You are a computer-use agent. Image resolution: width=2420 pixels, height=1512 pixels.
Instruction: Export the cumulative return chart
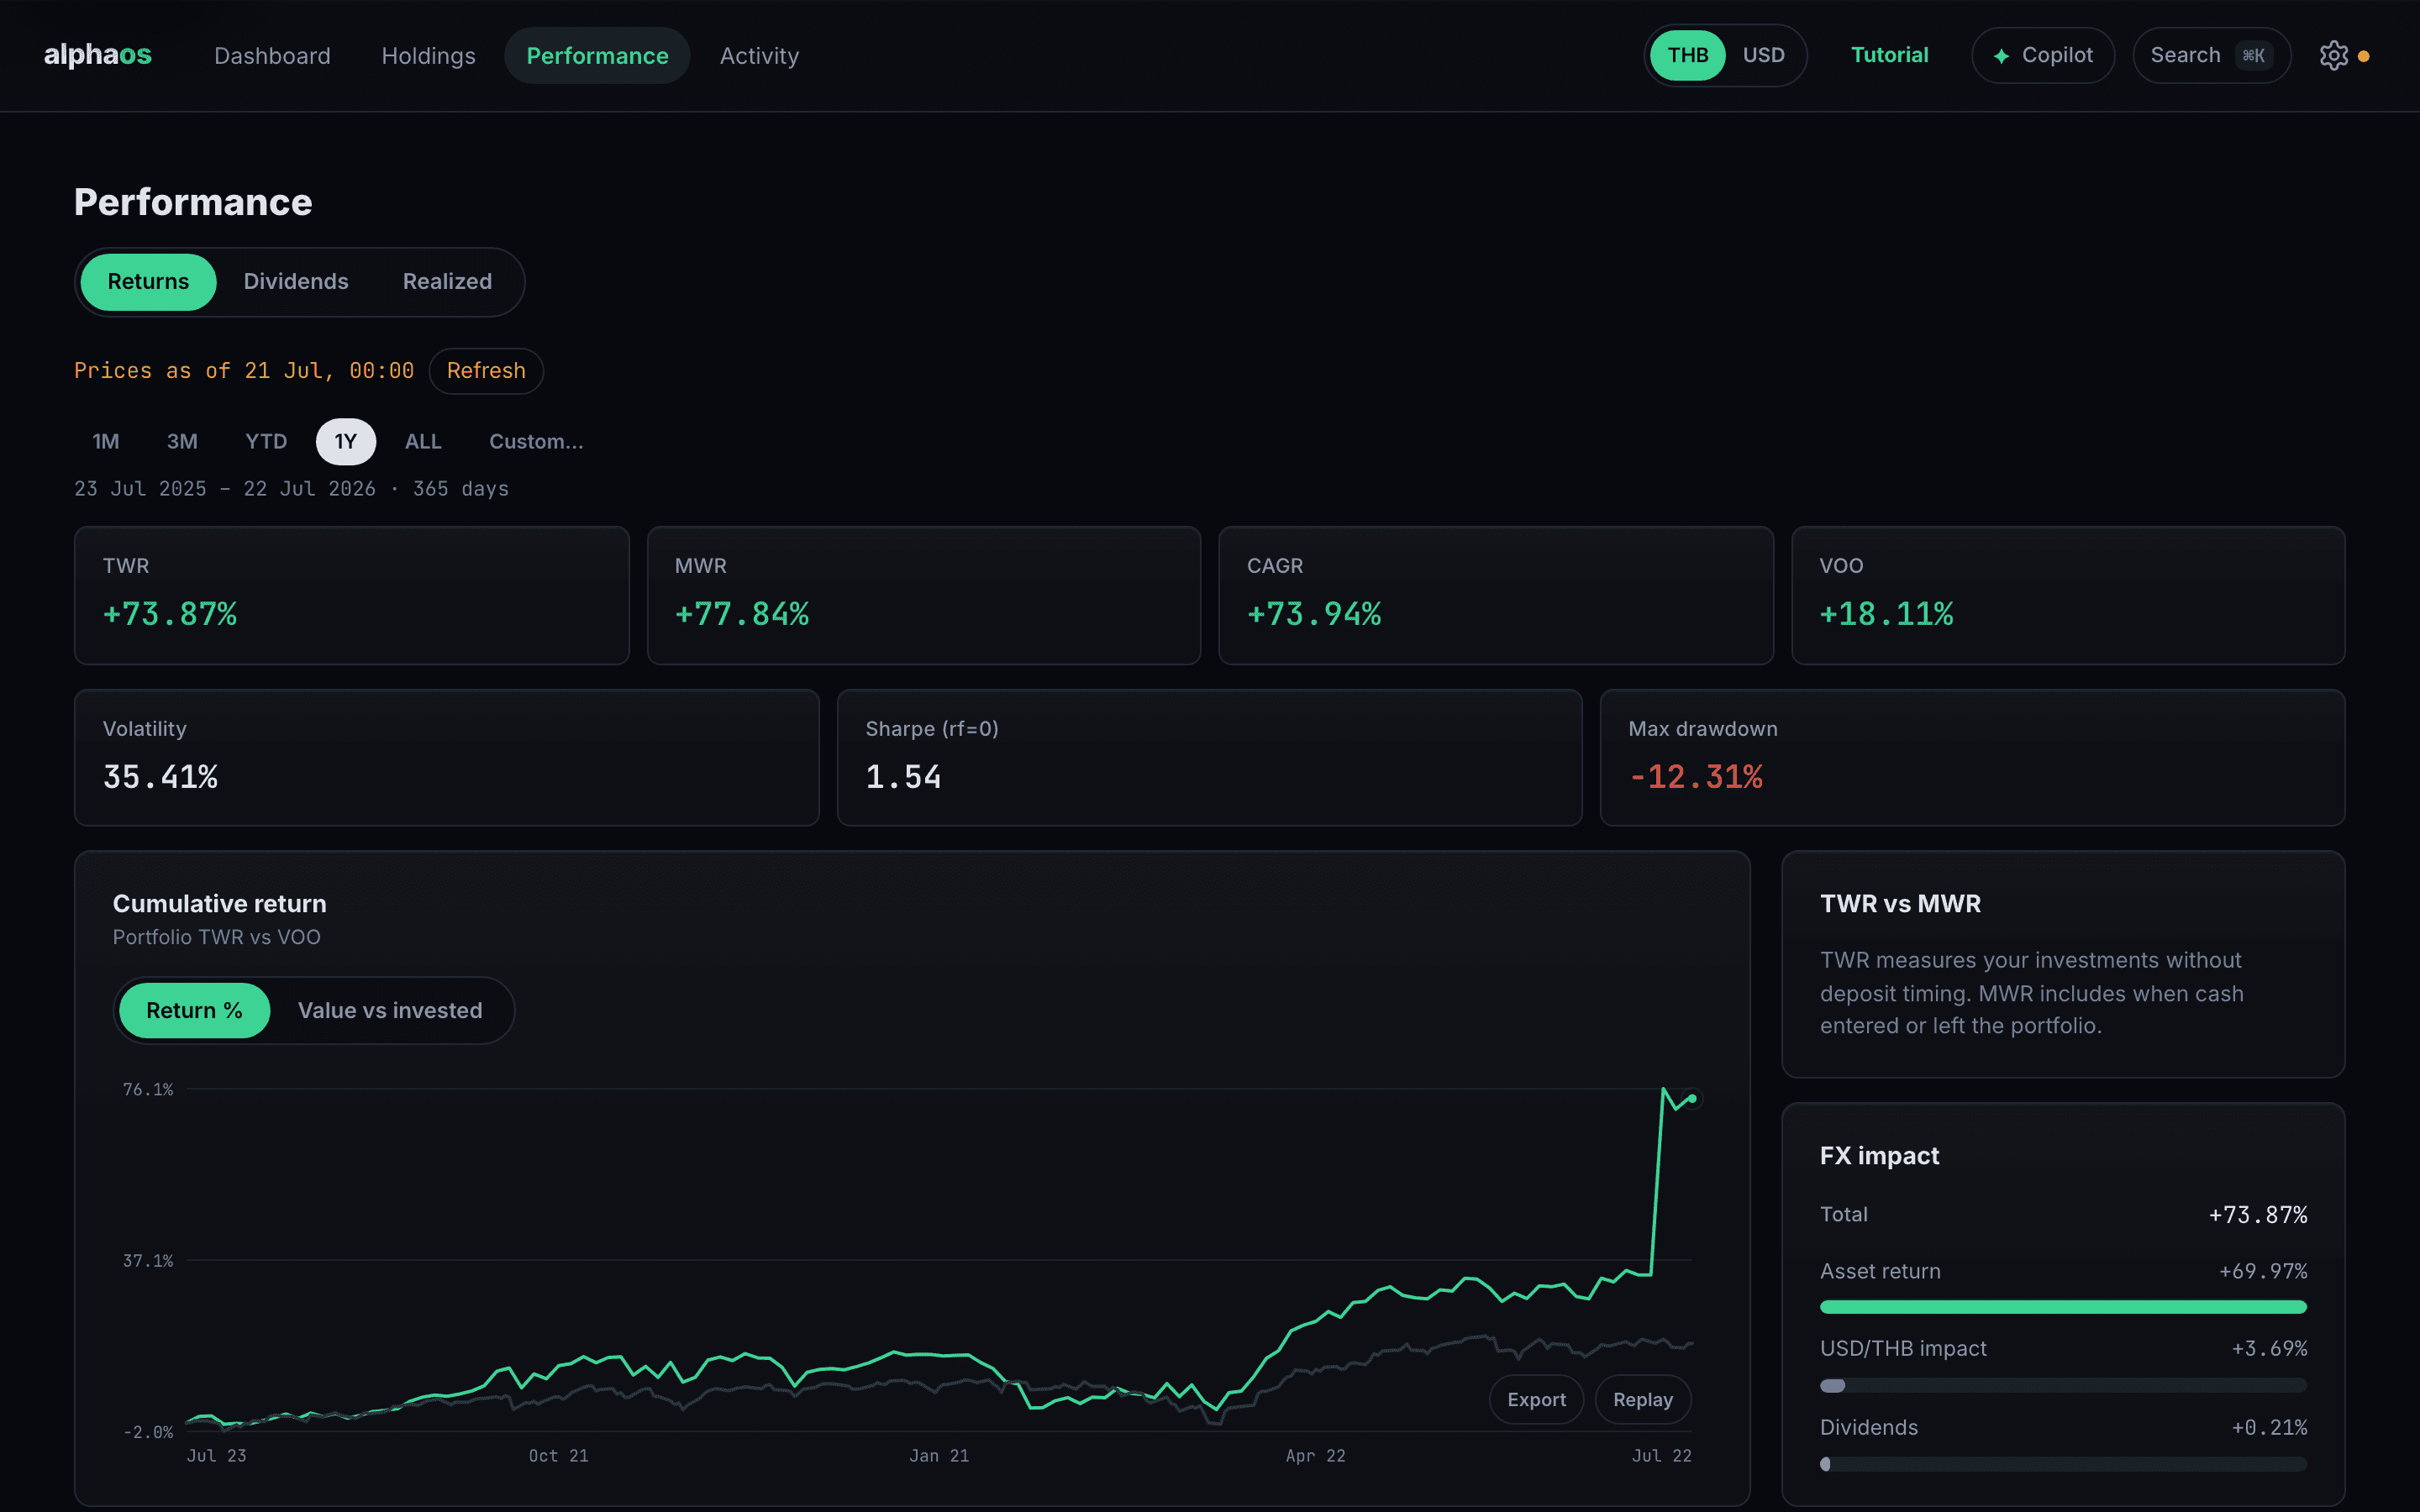(x=1536, y=1399)
